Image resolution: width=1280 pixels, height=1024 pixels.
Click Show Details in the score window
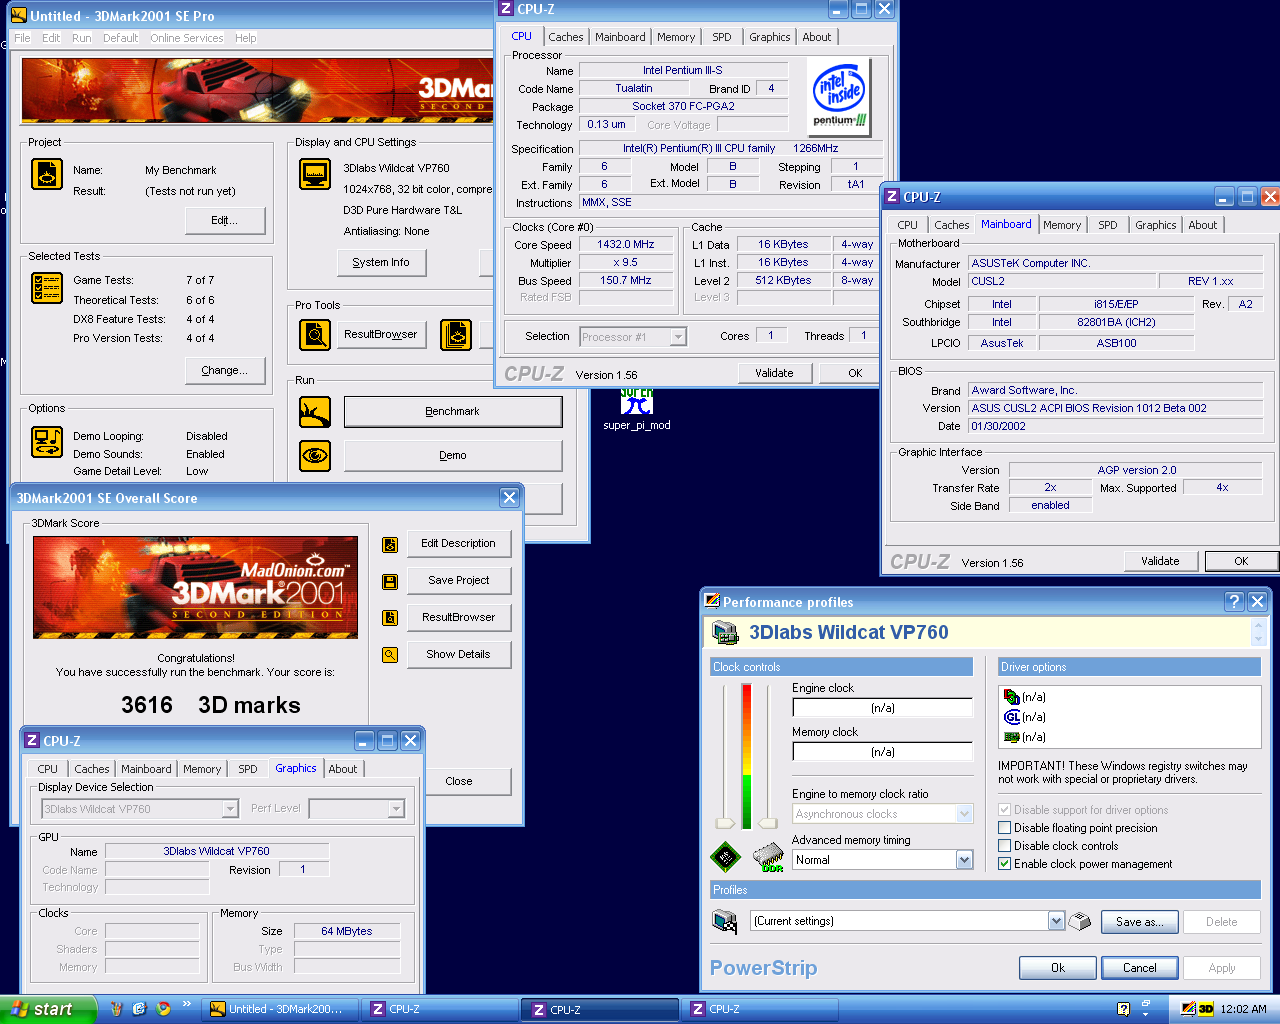click(459, 654)
